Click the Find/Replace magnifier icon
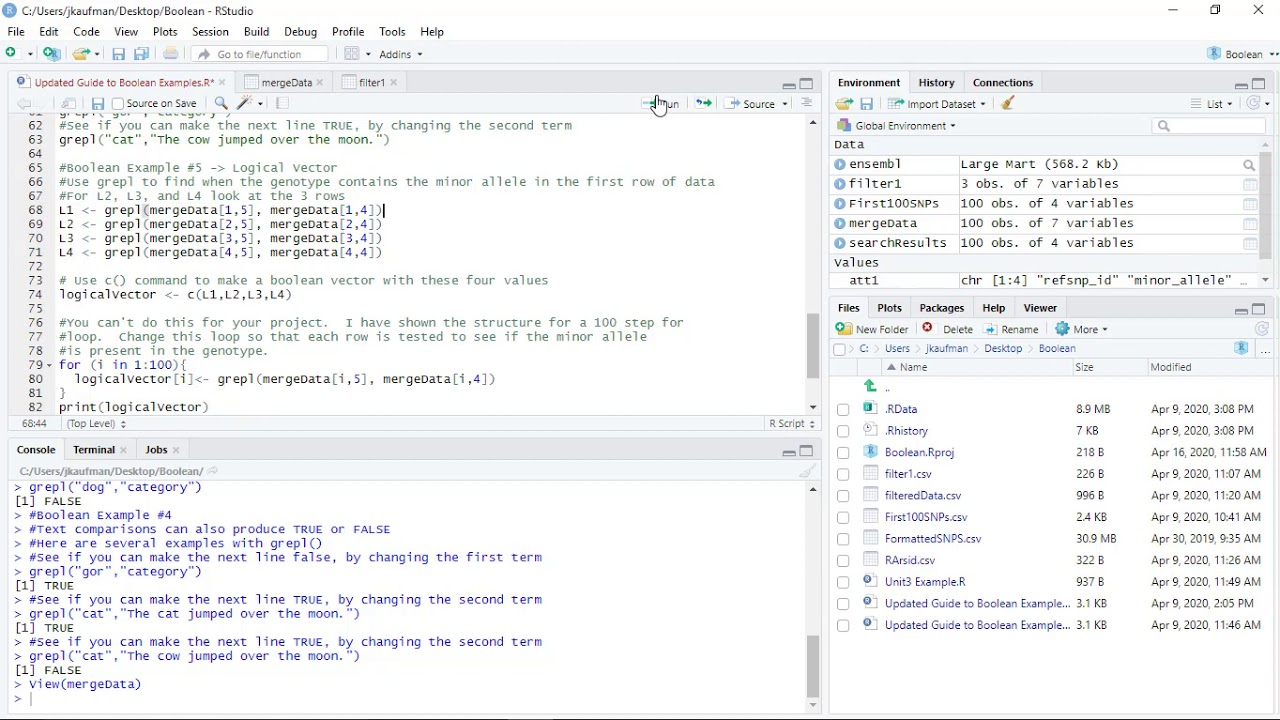The height and width of the screenshot is (720, 1280). click(221, 104)
